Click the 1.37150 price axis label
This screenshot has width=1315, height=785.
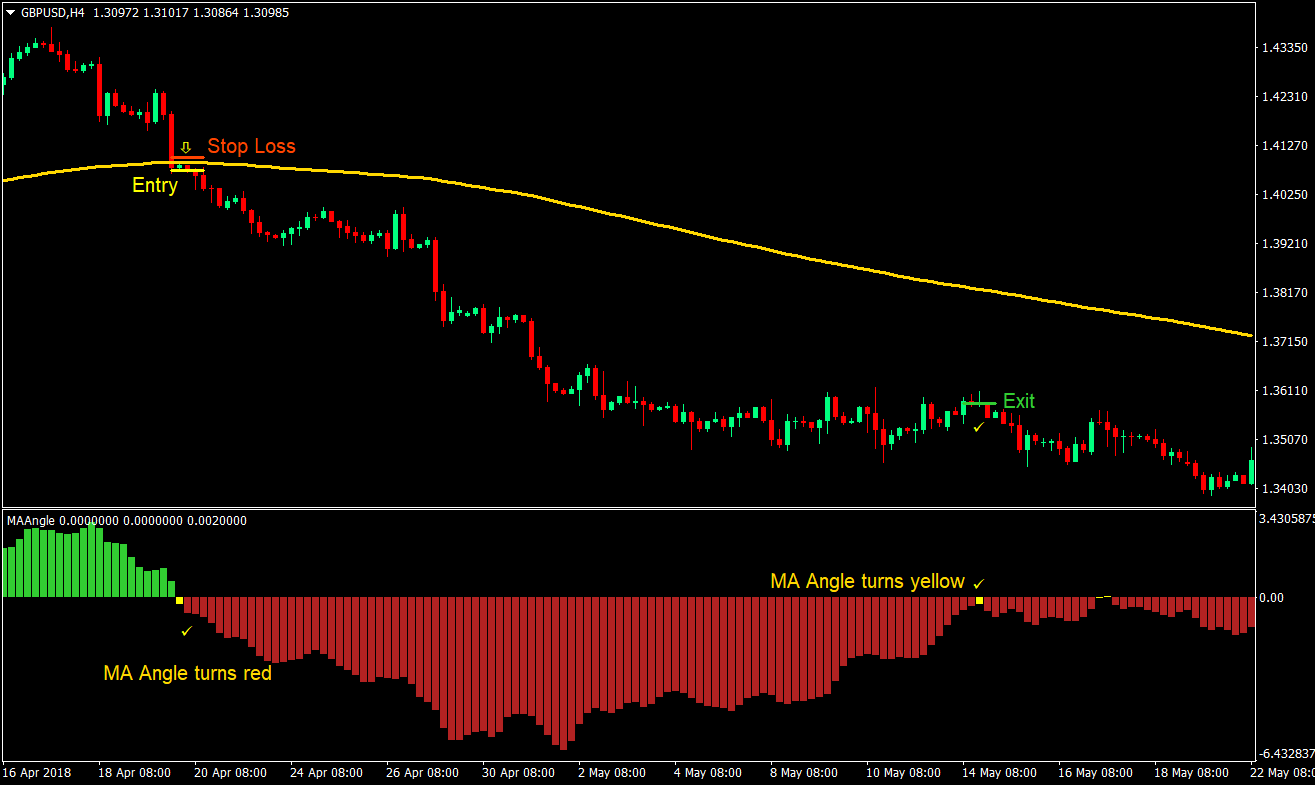click(x=1284, y=342)
